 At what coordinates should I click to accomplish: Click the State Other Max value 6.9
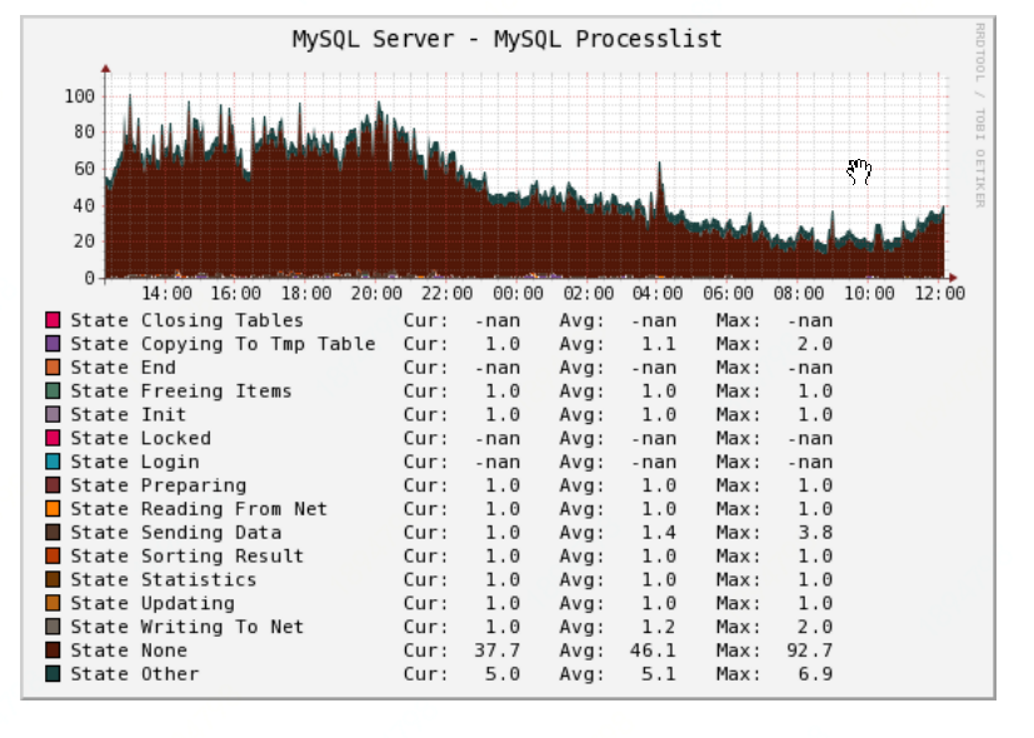tap(815, 674)
